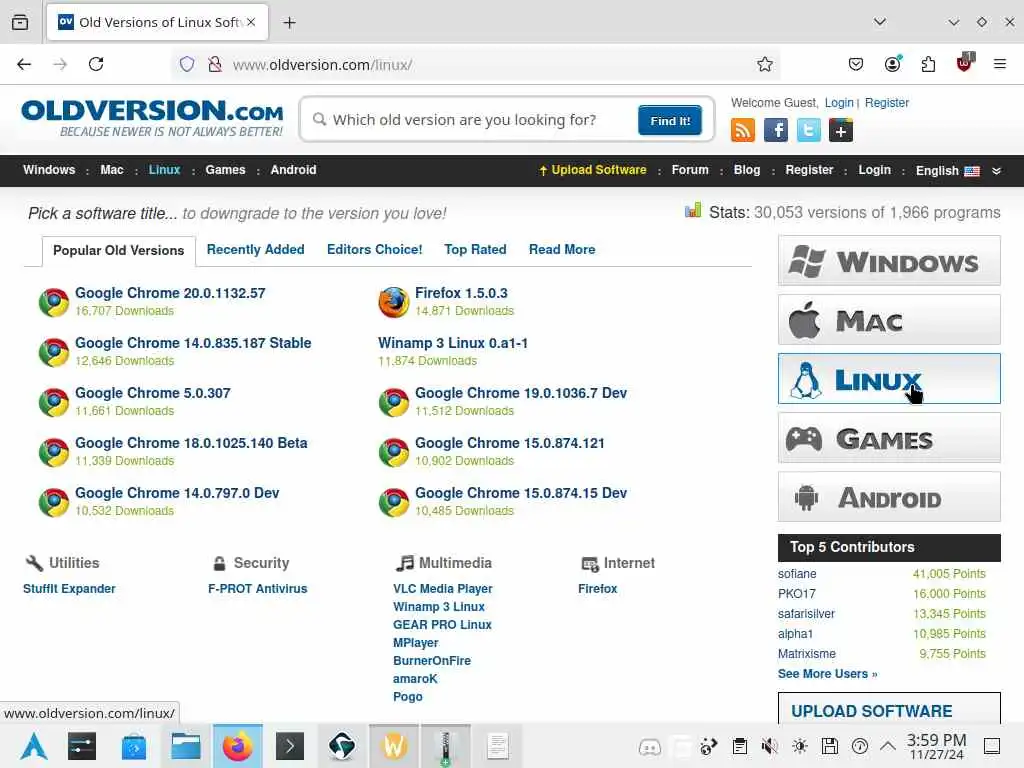Click the Google Plus icon
This screenshot has height=768, width=1024.
pyautogui.click(x=841, y=131)
